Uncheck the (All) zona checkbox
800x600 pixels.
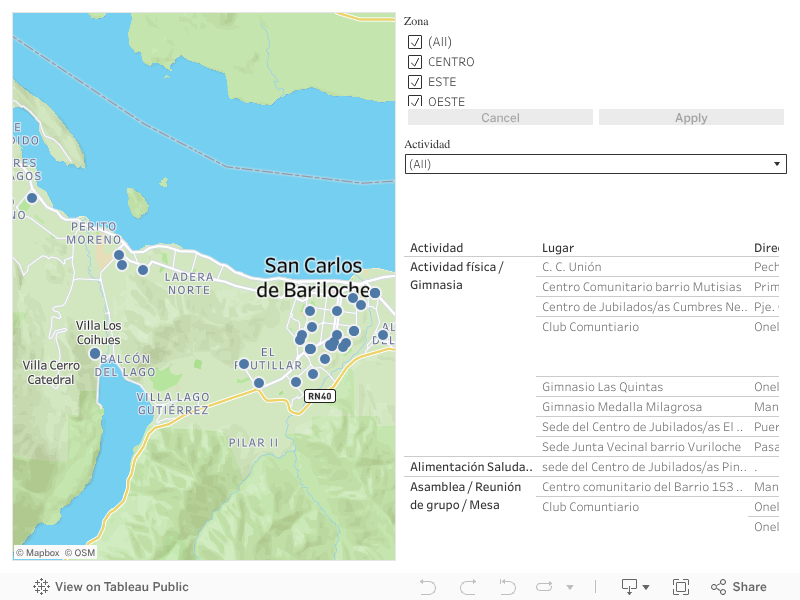[x=415, y=42]
